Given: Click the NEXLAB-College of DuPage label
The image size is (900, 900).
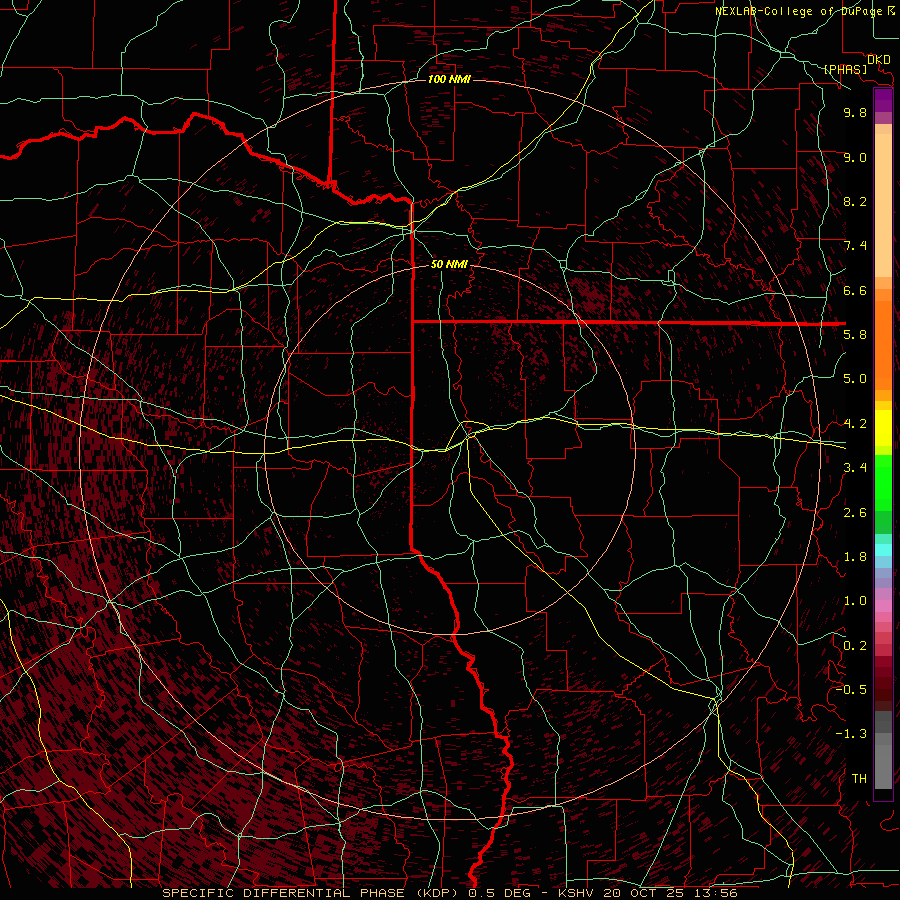Looking at the screenshot, I should [801, 11].
